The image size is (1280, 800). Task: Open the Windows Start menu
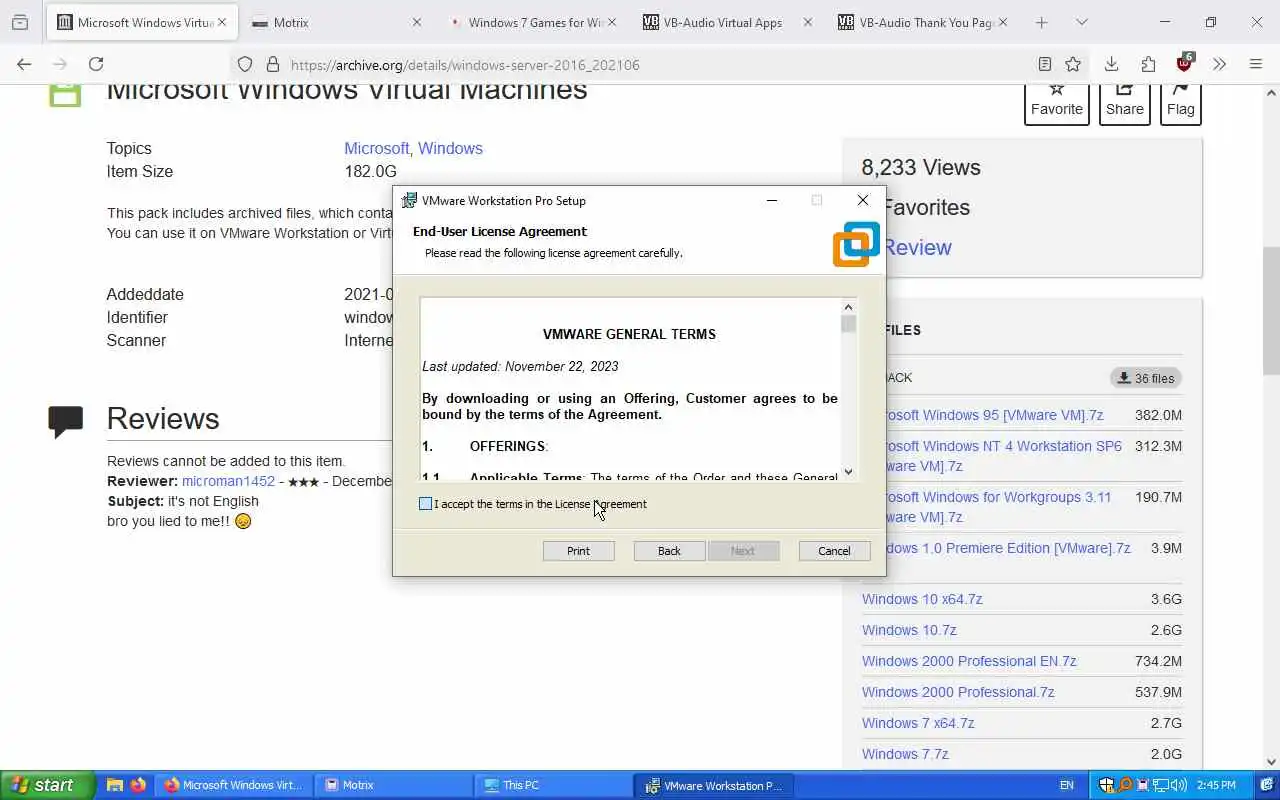click(x=47, y=785)
